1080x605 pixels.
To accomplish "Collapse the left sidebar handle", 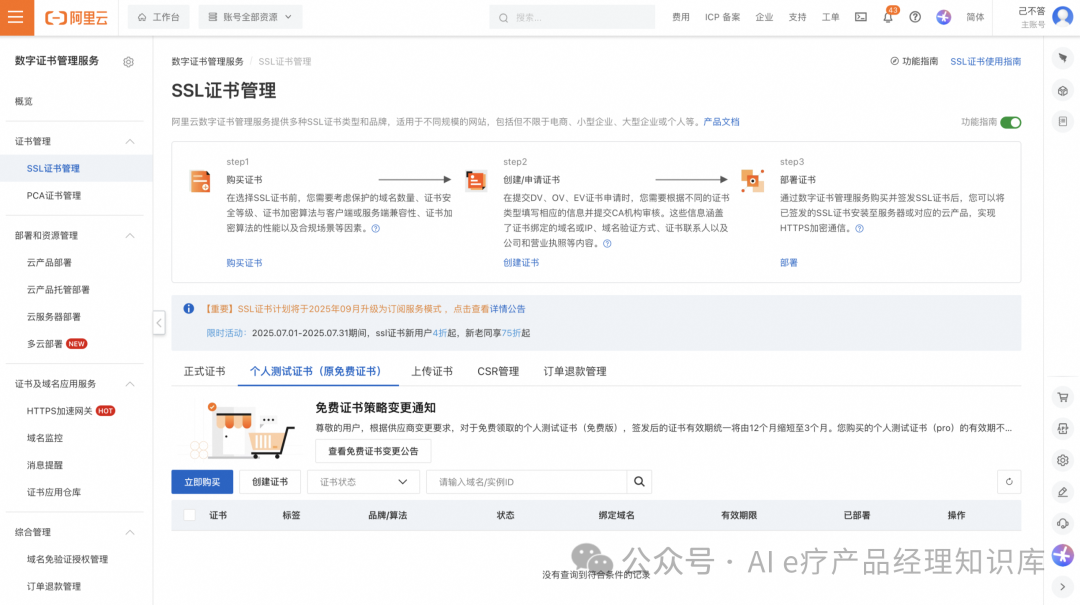I will (x=159, y=322).
